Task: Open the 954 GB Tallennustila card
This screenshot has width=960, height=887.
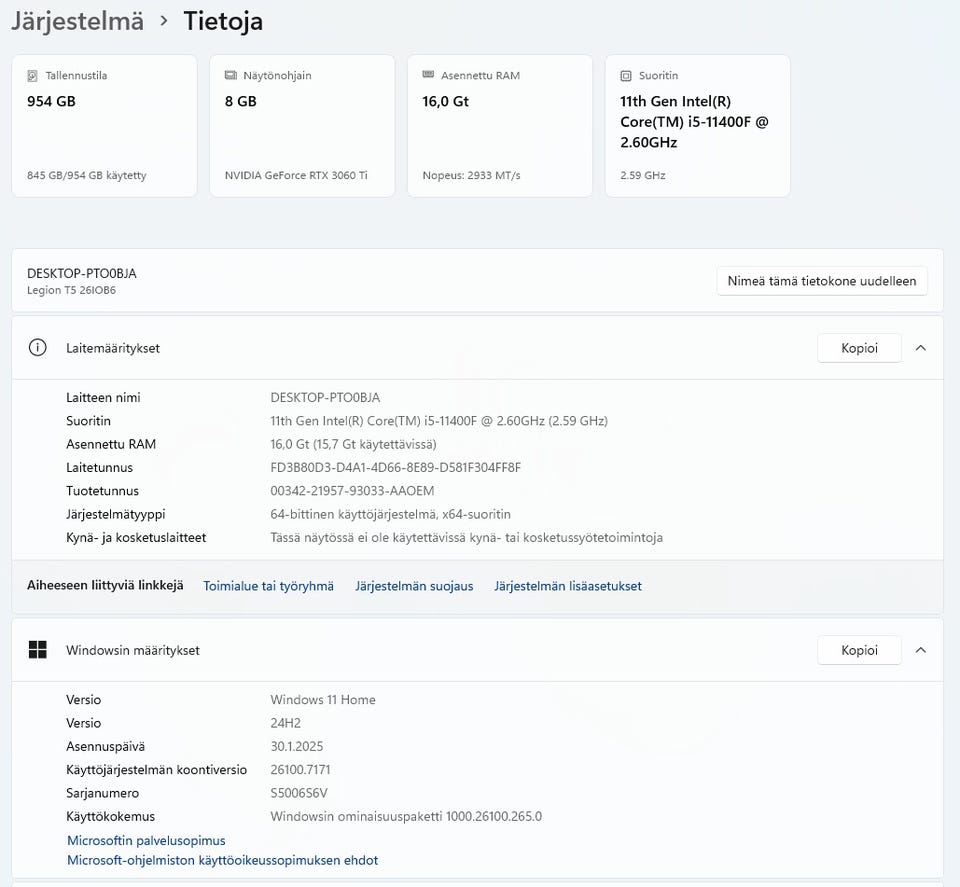Action: pyautogui.click(x=104, y=126)
